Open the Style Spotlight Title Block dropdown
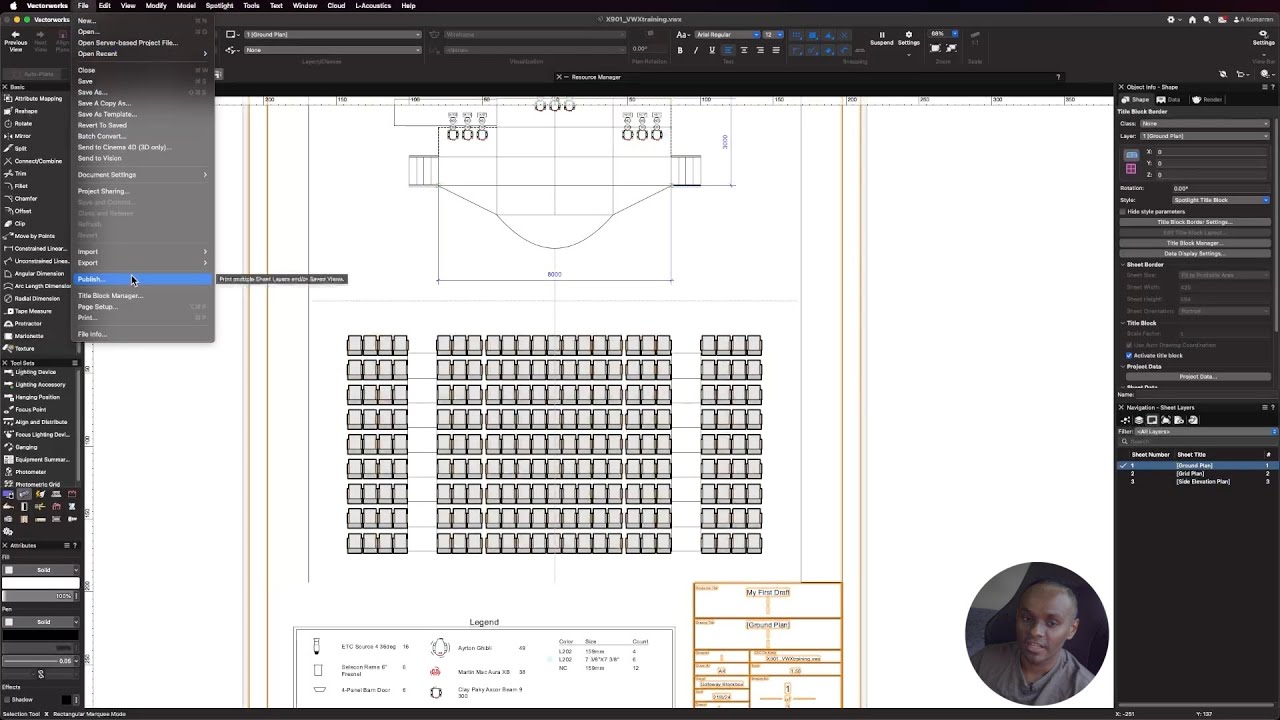This screenshot has width=1280, height=720. point(1220,200)
